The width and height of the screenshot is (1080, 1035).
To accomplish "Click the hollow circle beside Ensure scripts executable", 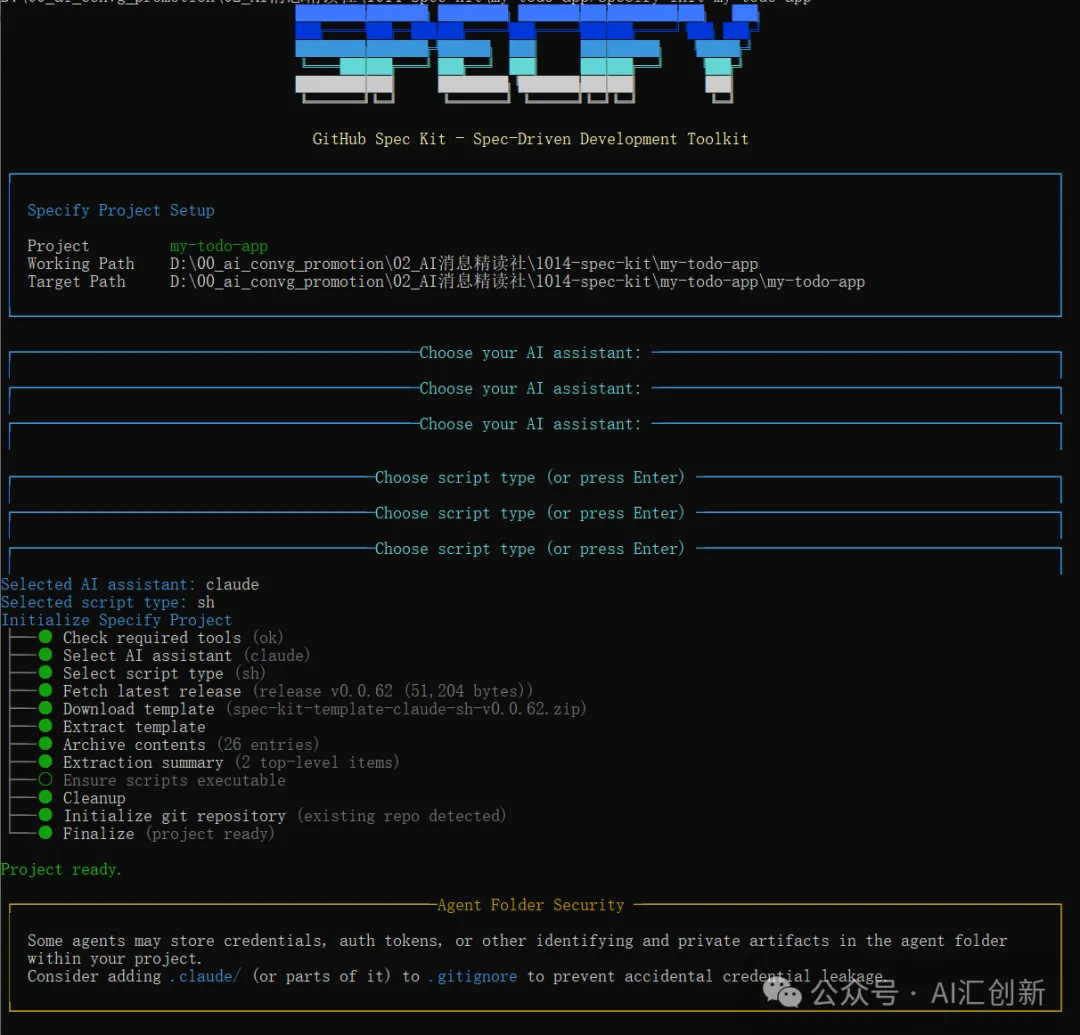I will (x=45, y=780).
